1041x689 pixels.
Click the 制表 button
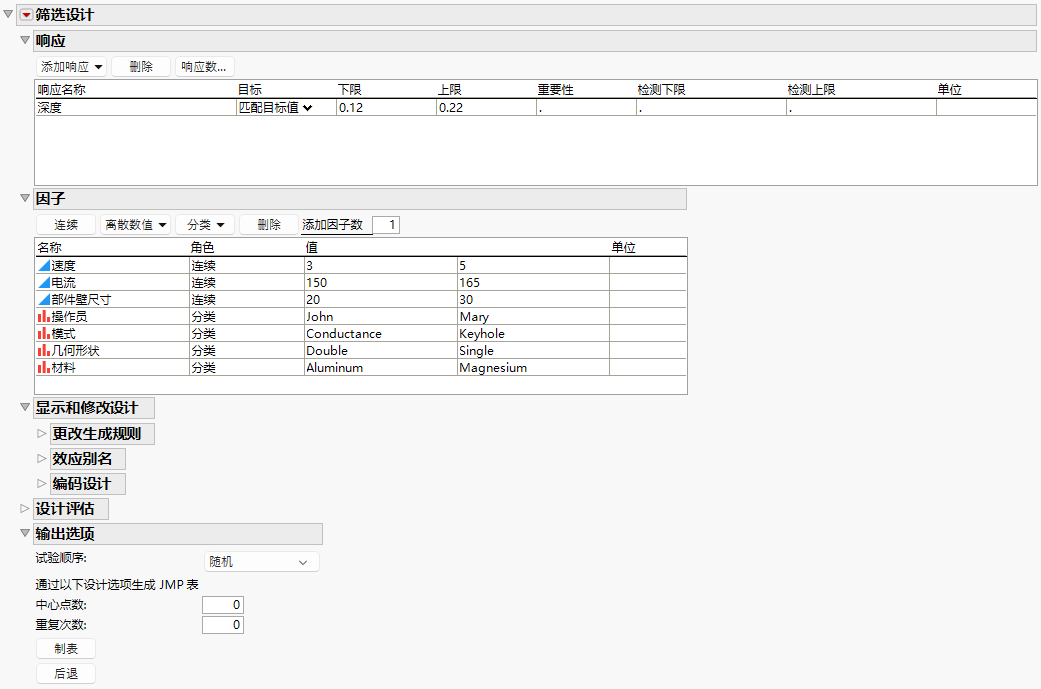pyautogui.click(x=66, y=649)
